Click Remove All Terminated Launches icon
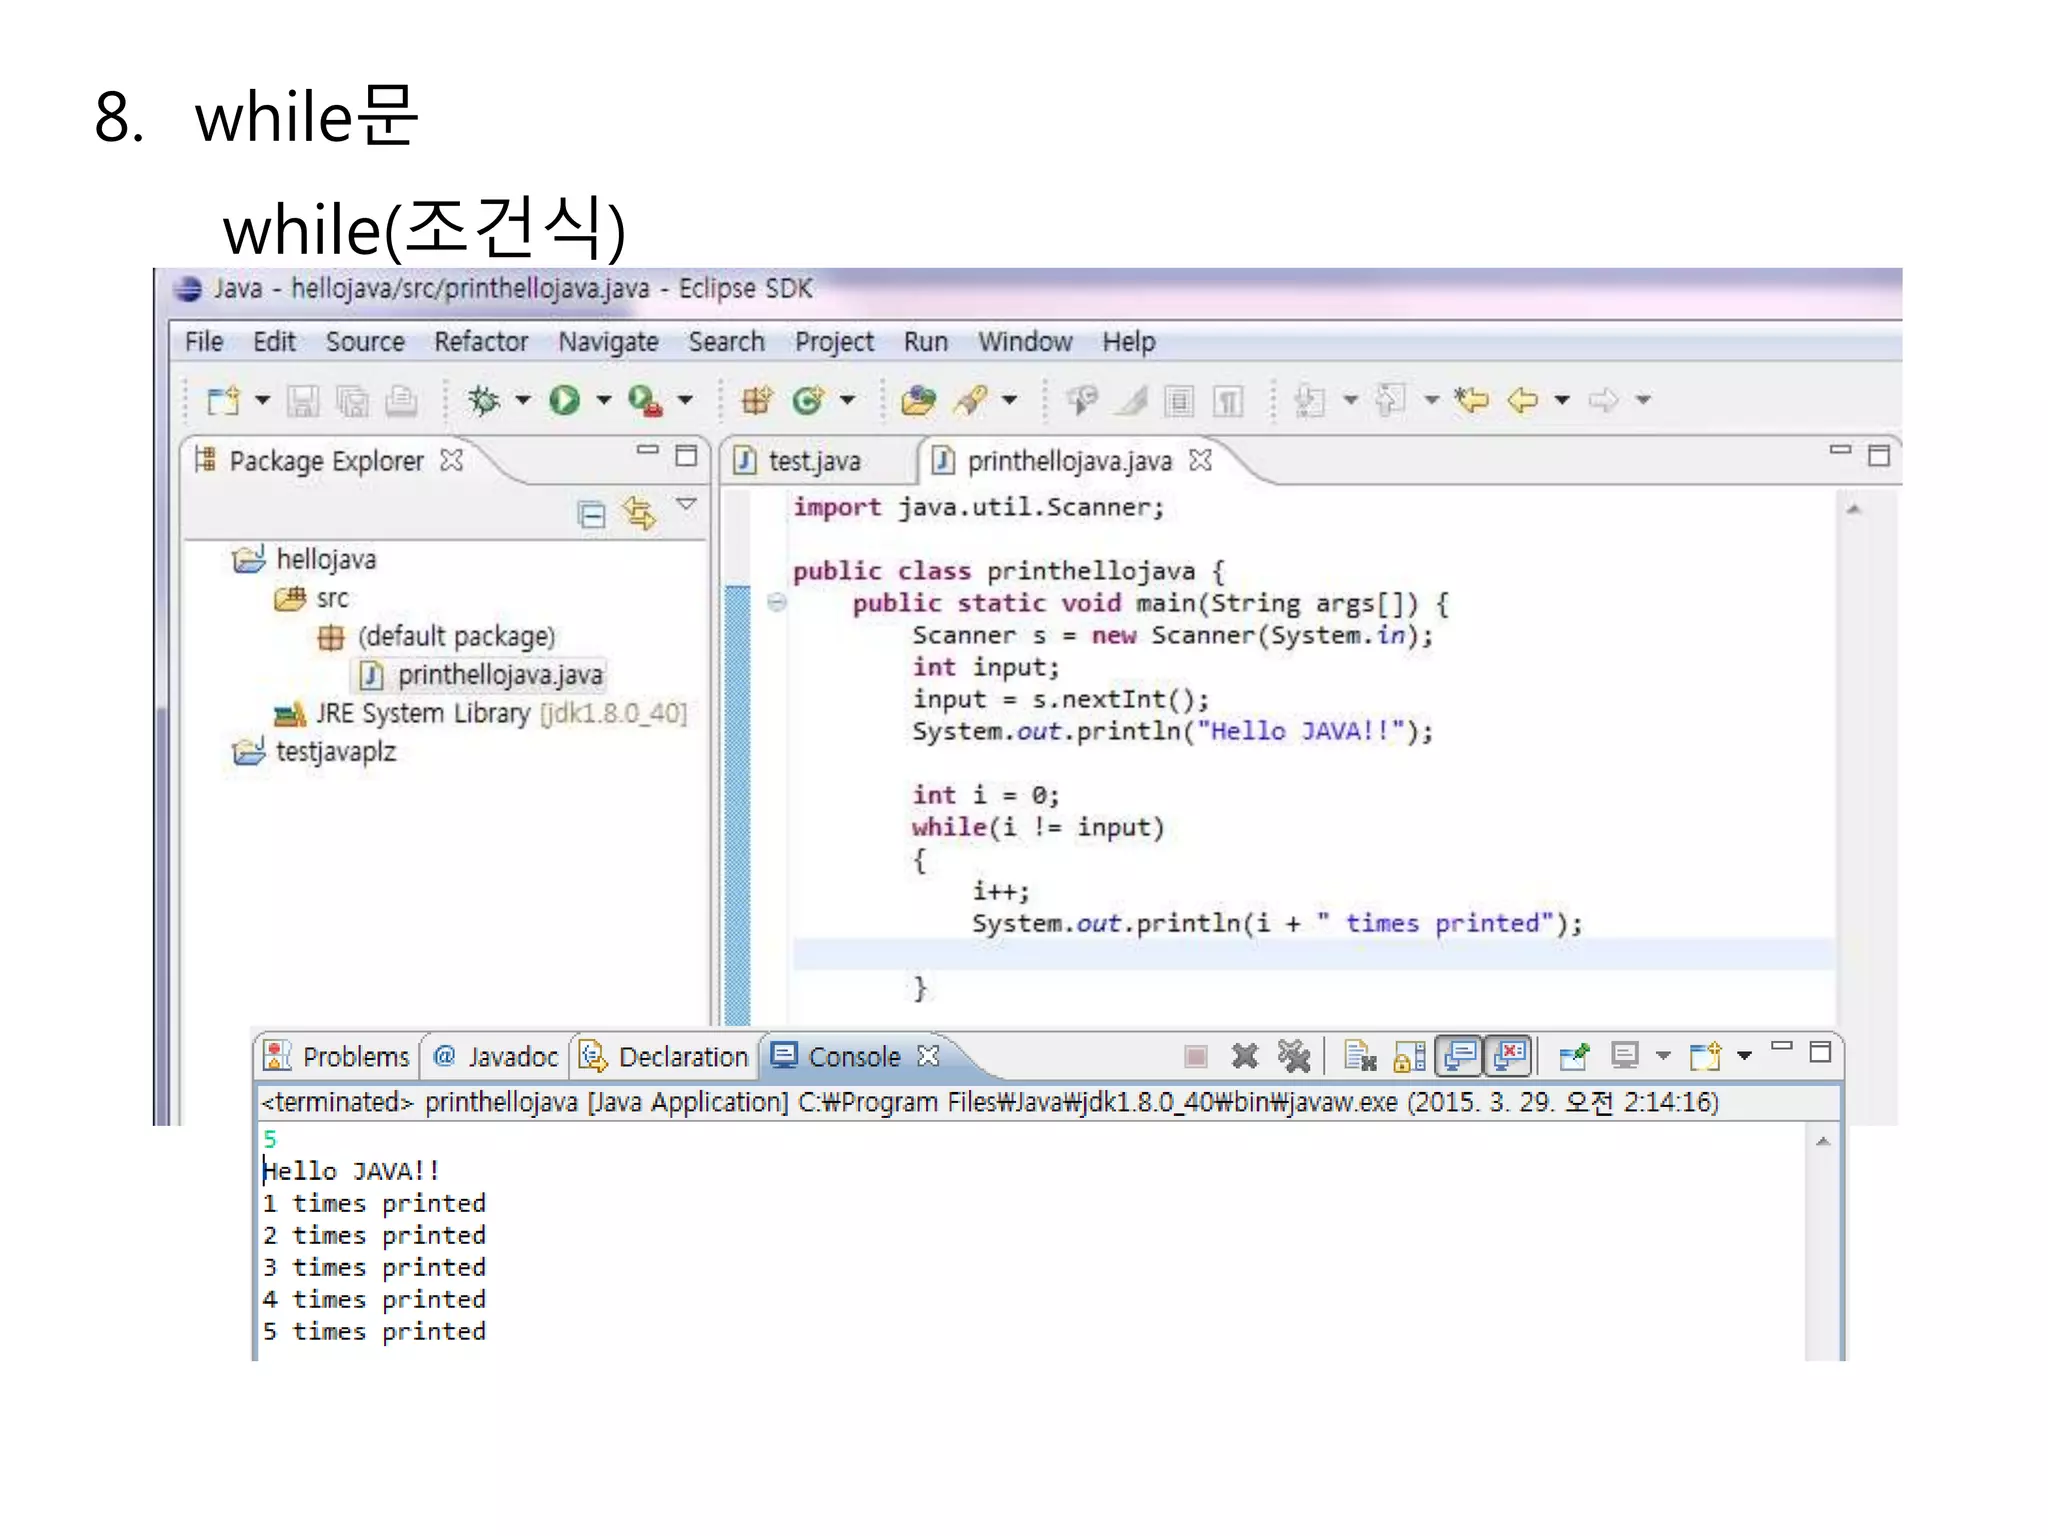Screen dimensions: 2048x1536 [1294, 1056]
